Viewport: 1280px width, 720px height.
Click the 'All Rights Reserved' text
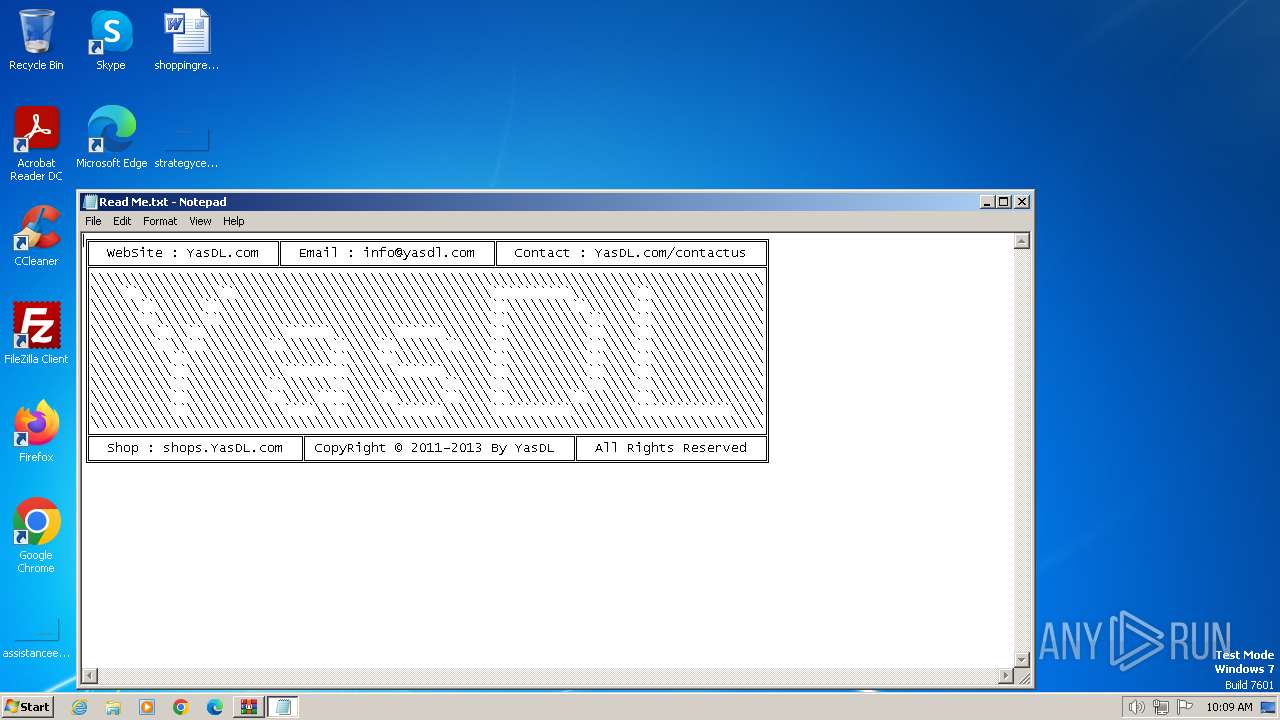click(671, 448)
